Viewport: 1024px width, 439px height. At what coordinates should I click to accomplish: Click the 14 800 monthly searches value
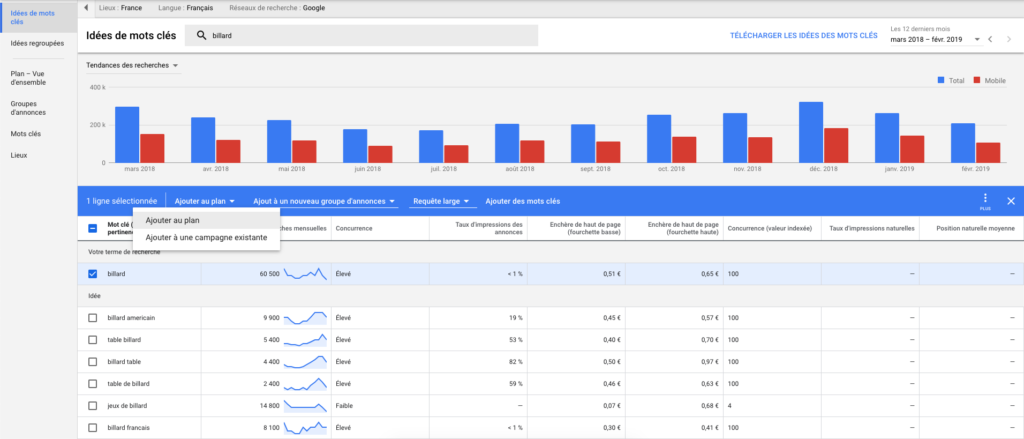[x=269, y=406]
